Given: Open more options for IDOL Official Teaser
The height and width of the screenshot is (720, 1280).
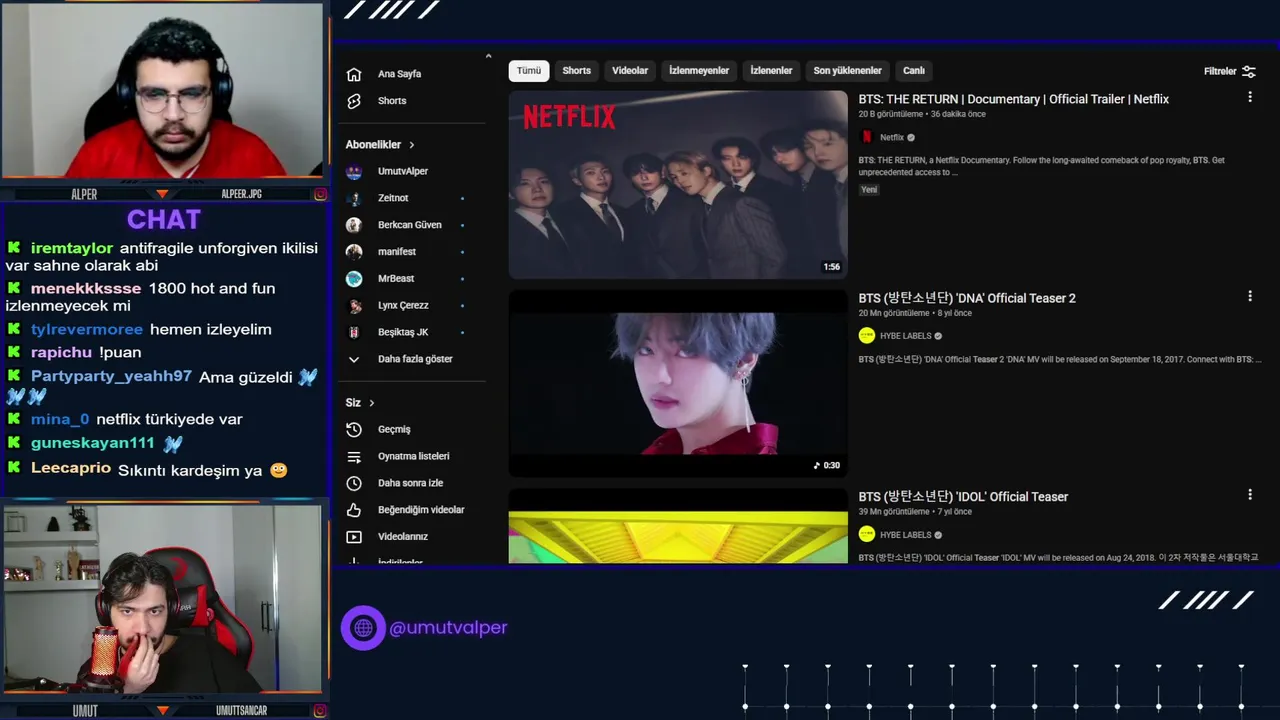Looking at the screenshot, I should (1250, 494).
